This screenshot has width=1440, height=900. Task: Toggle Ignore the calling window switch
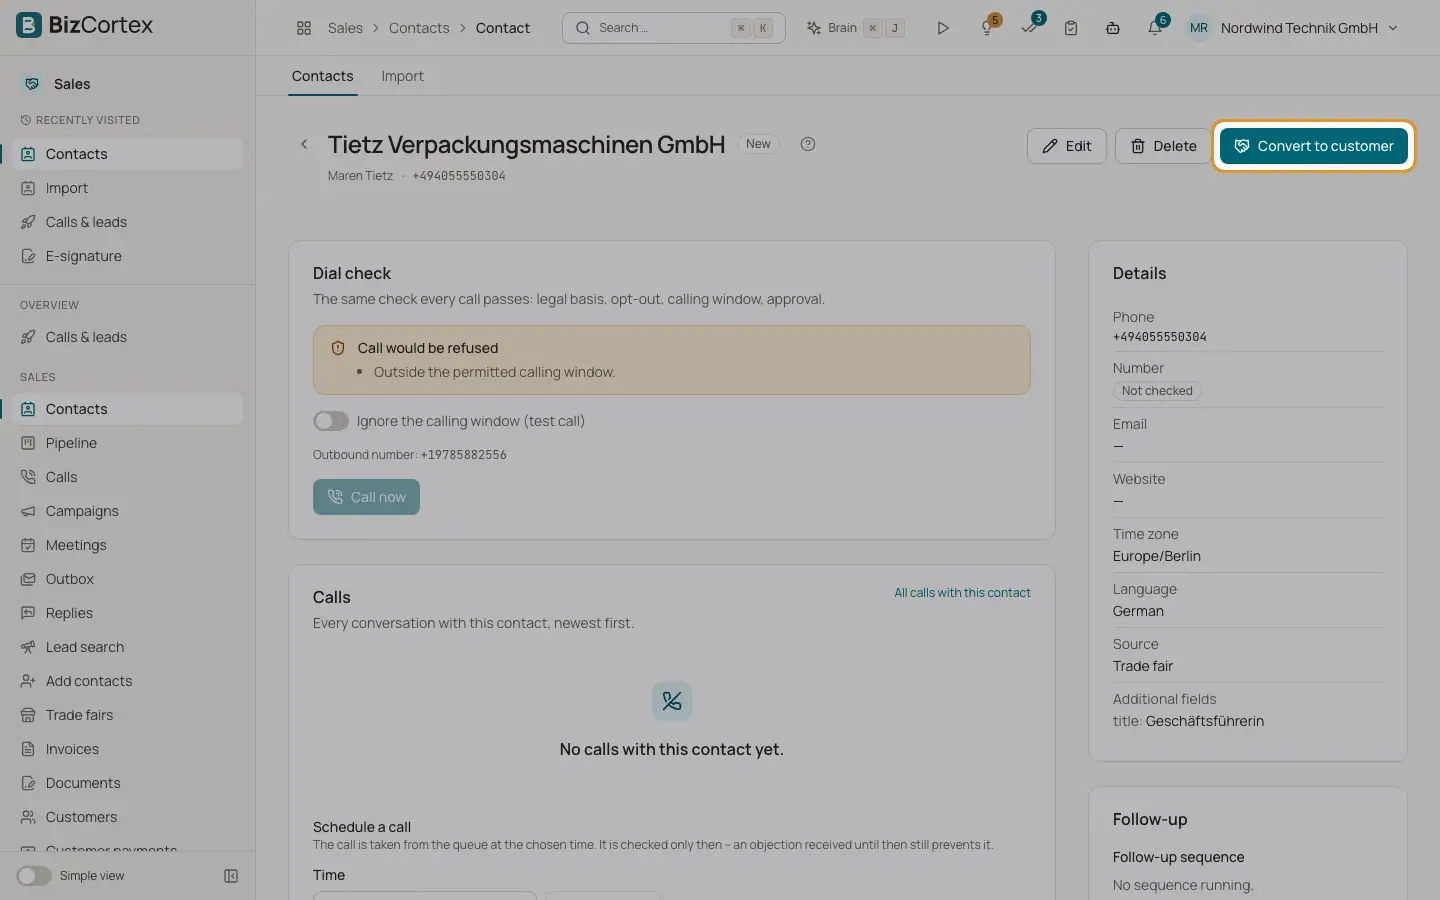(x=331, y=421)
